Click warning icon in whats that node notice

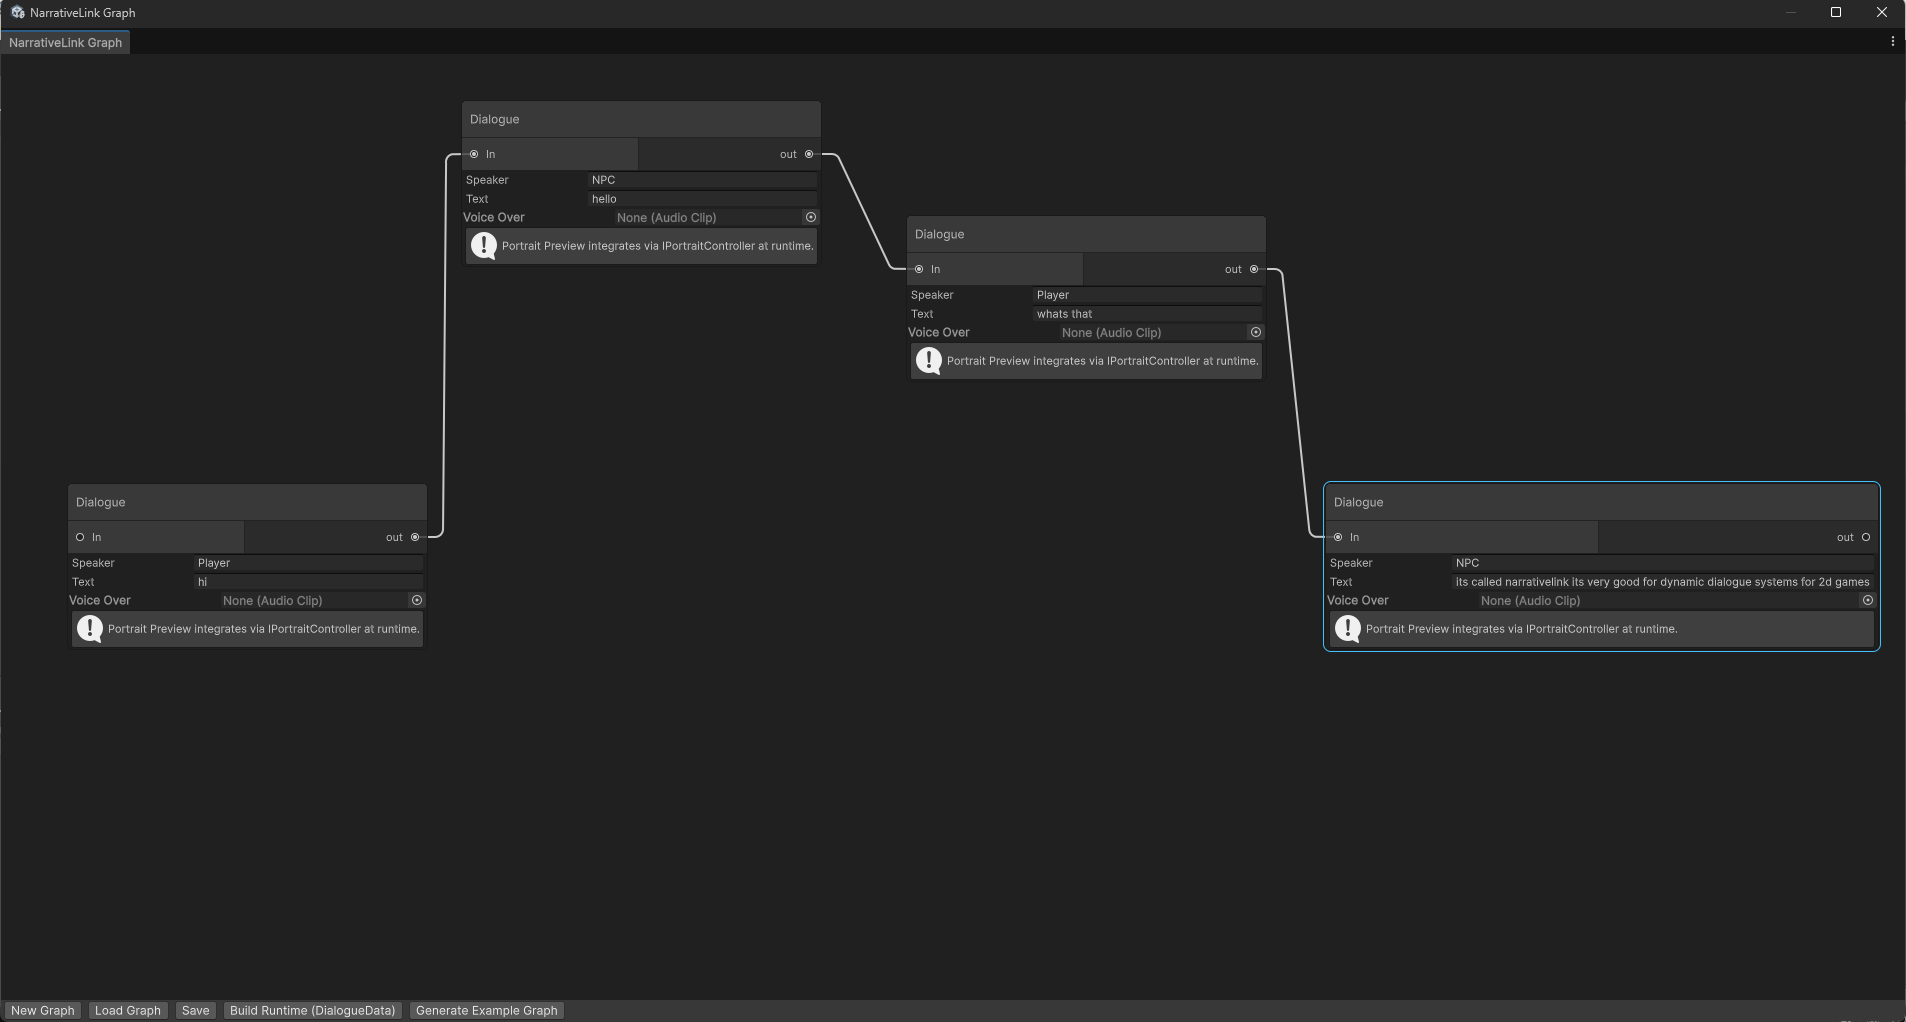pos(929,361)
